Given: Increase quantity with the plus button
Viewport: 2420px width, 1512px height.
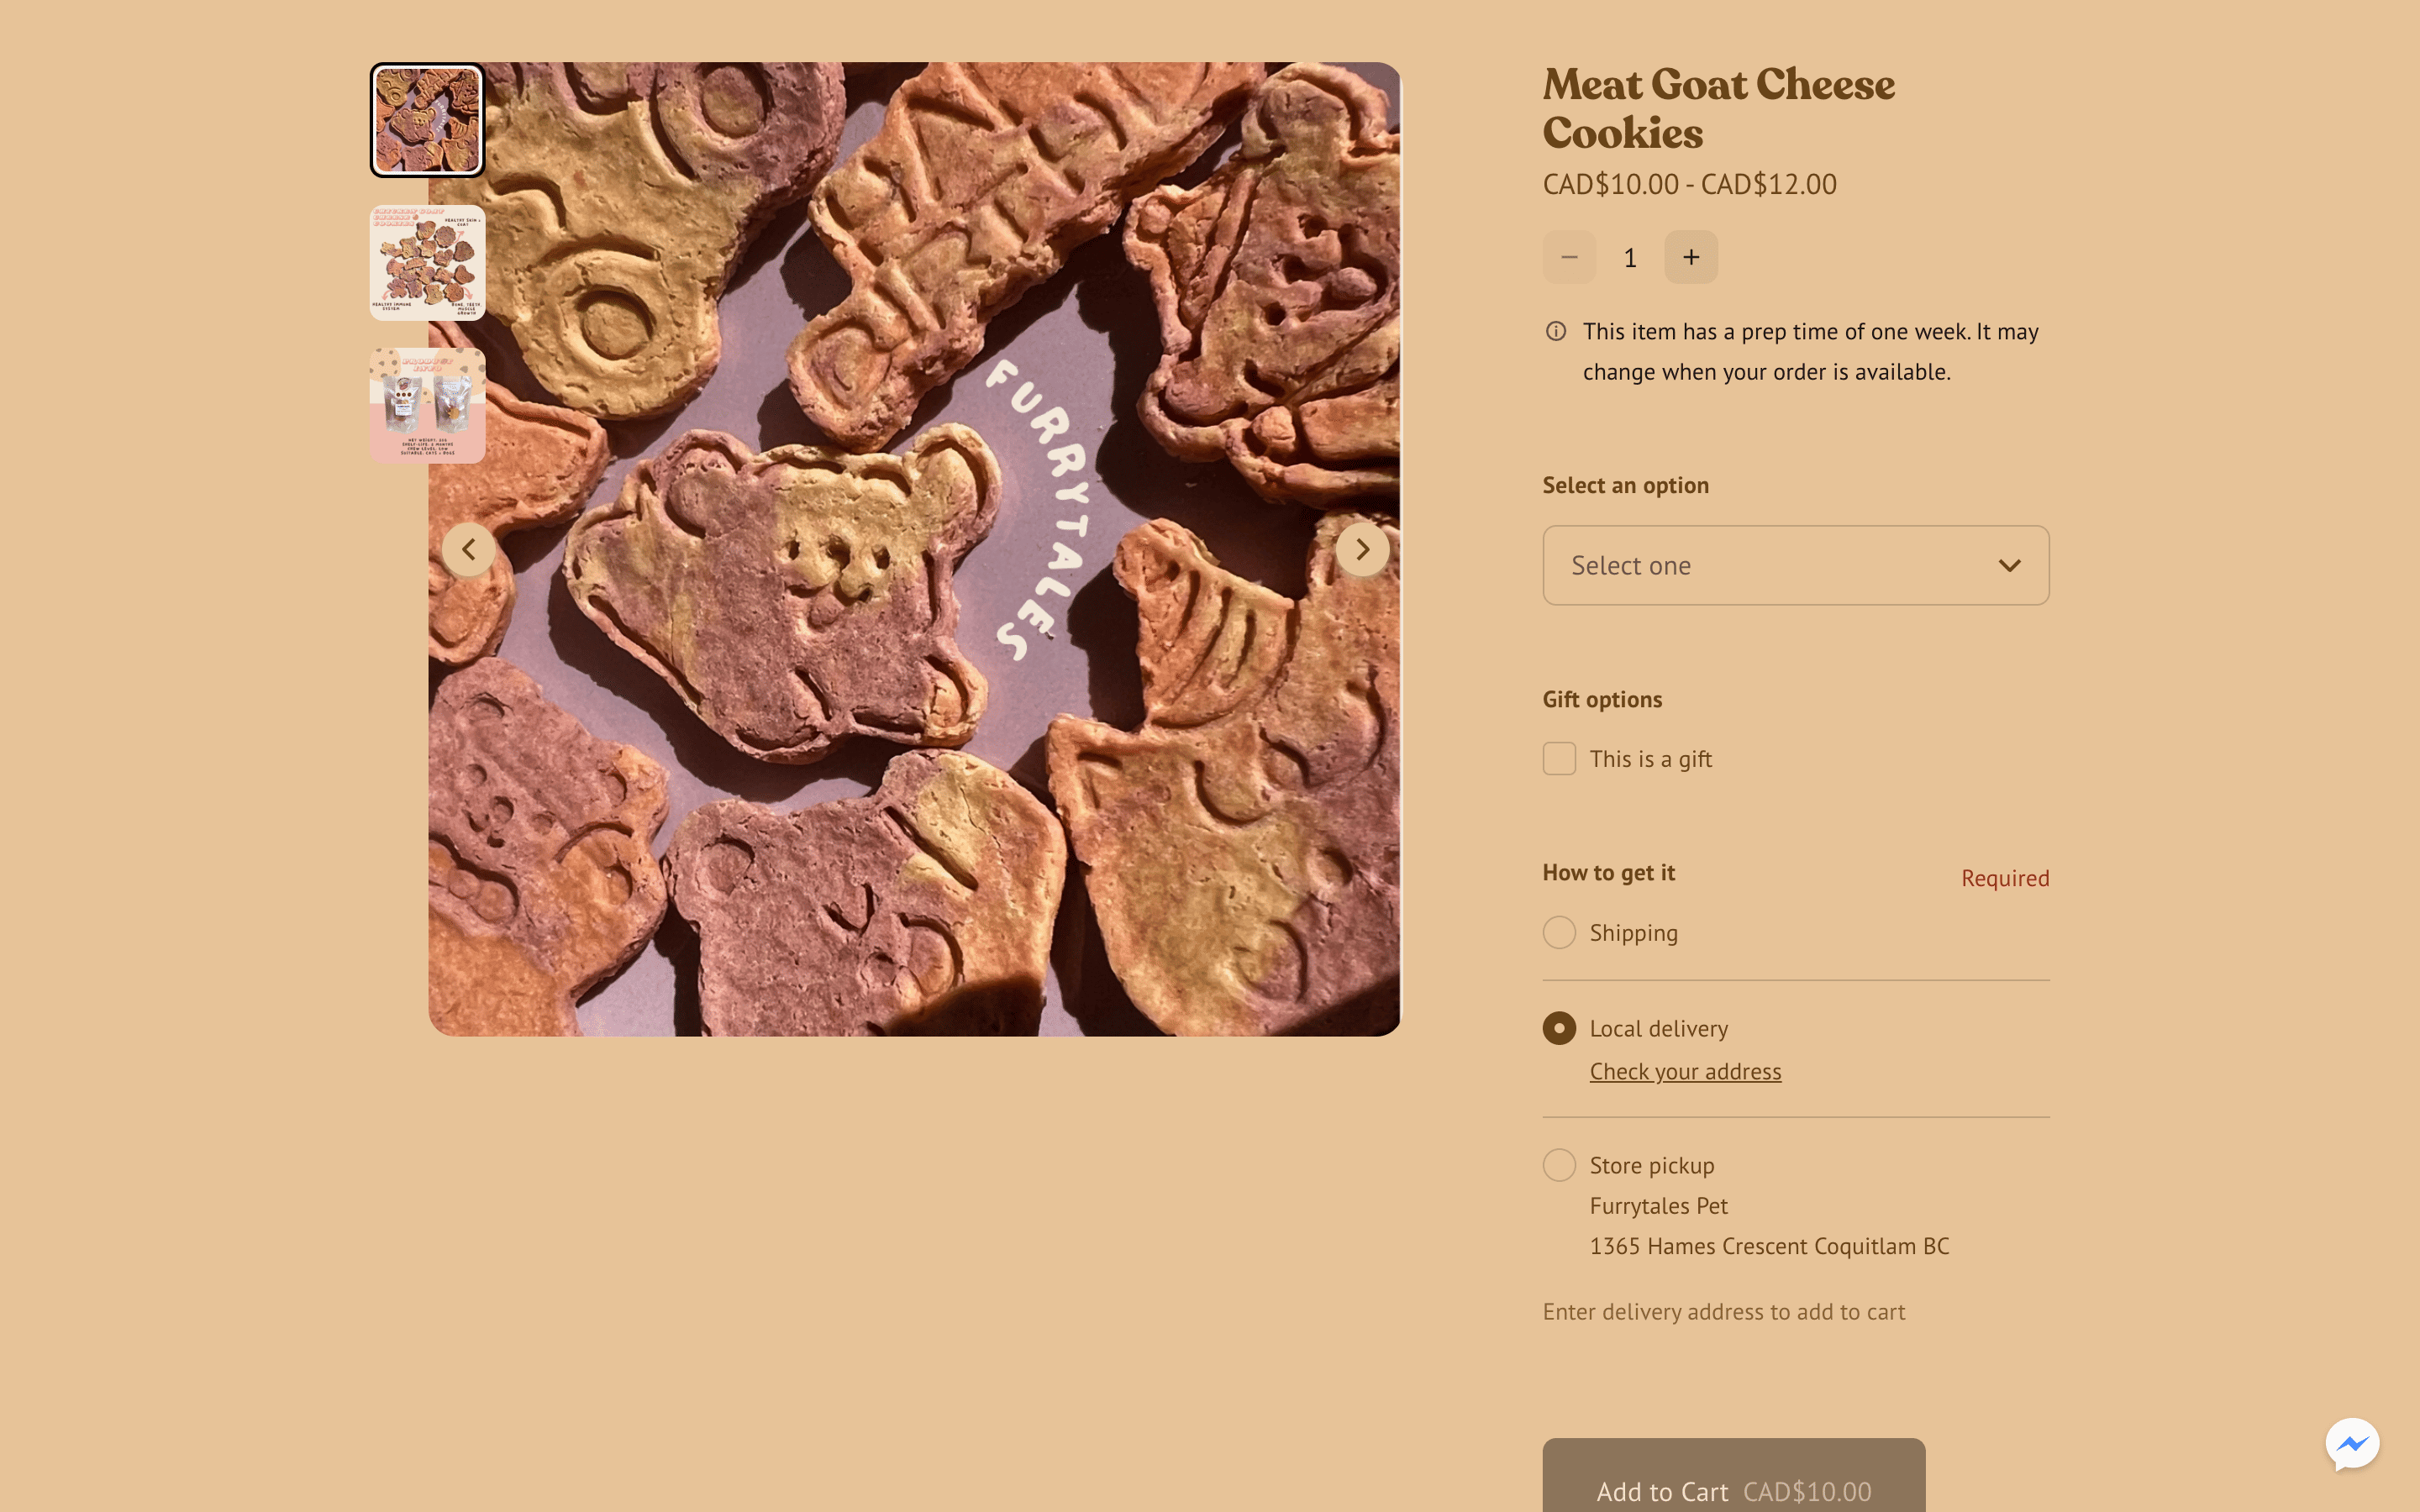Looking at the screenshot, I should coord(1691,257).
